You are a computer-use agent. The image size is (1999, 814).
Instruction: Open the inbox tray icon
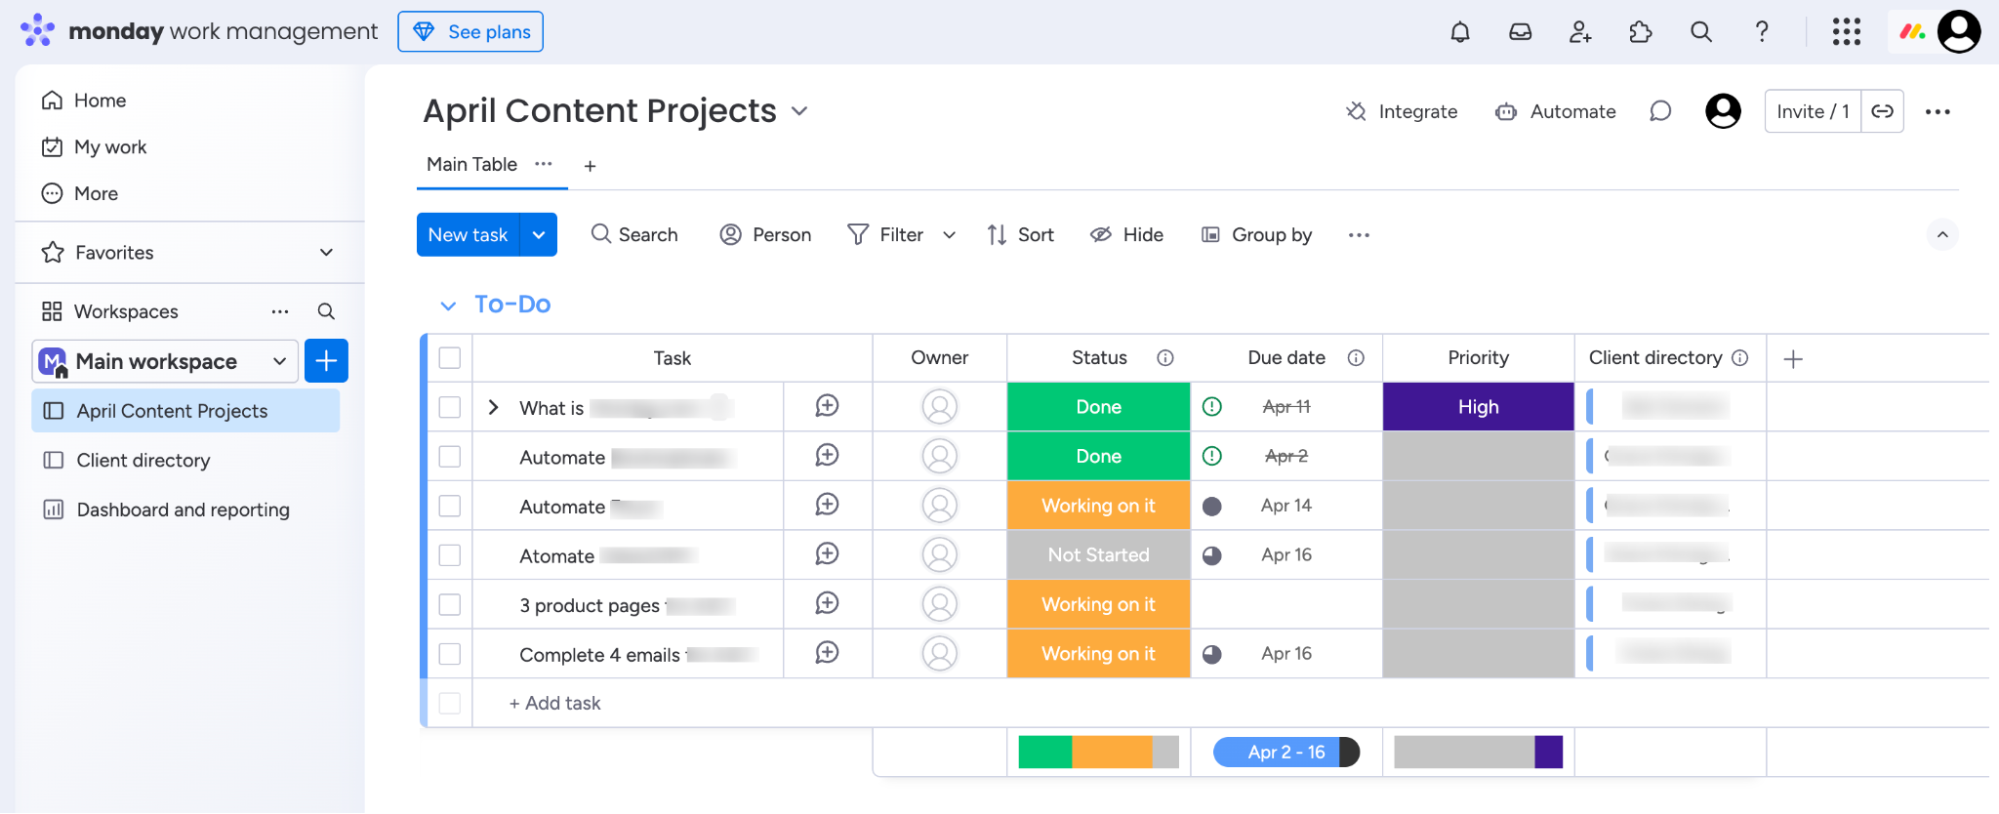coord(1520,32)
